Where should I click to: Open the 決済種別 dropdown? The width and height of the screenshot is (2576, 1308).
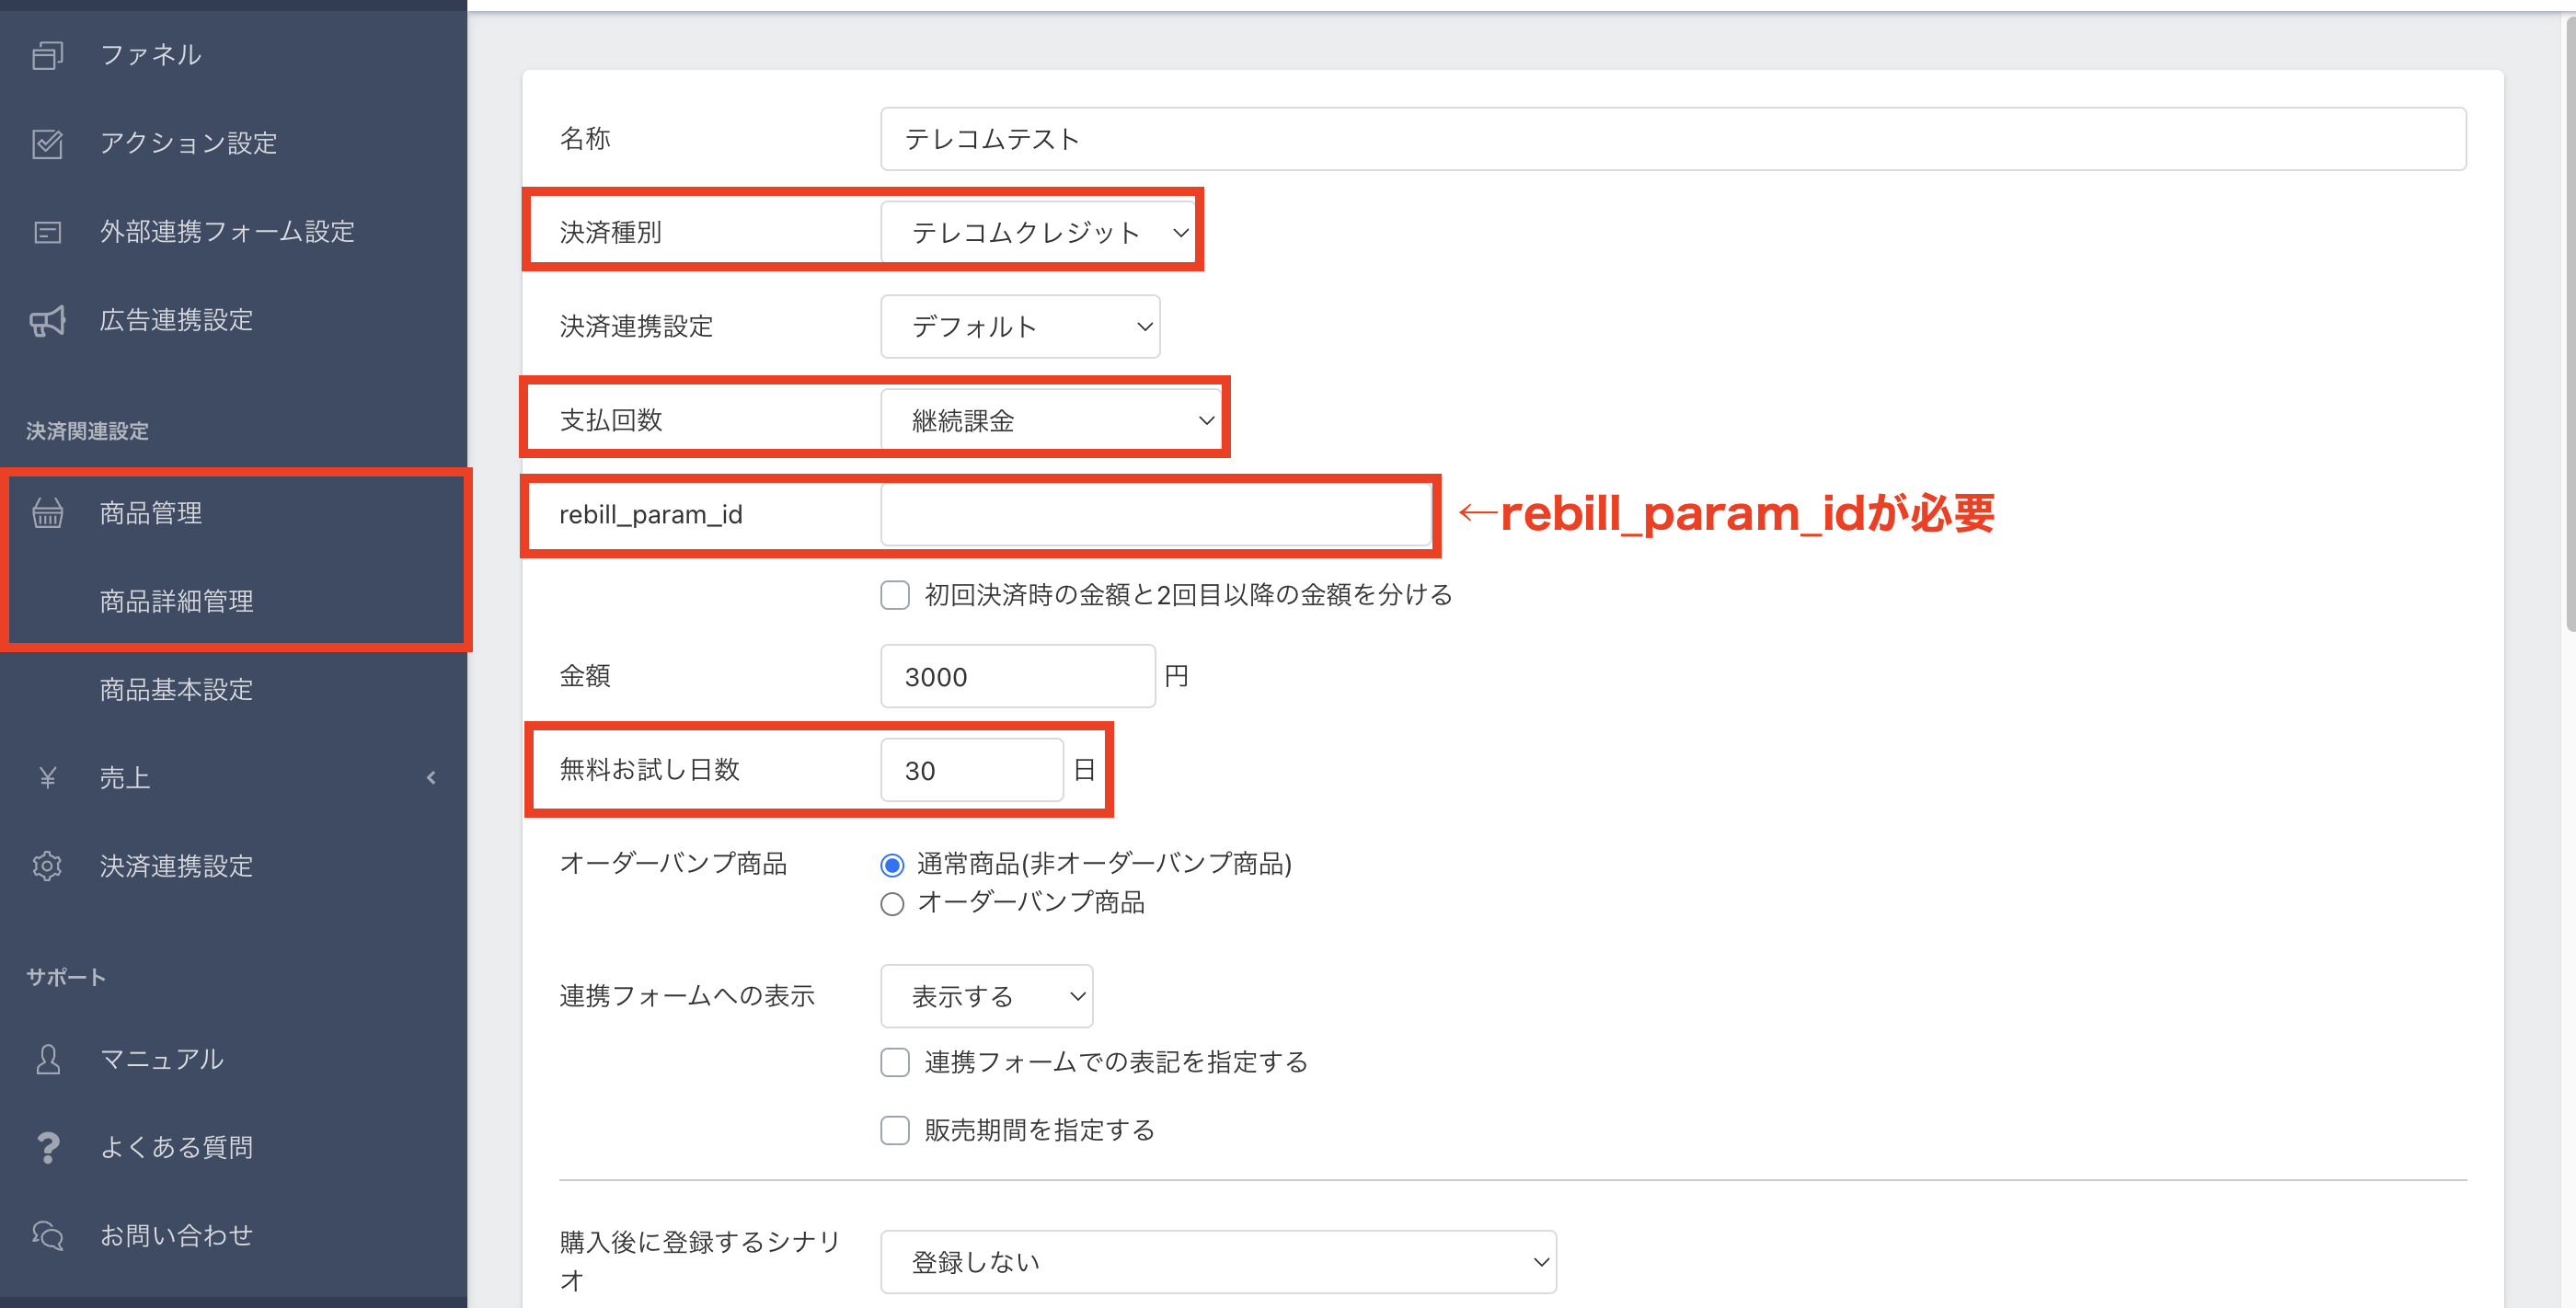point(1037,232)
